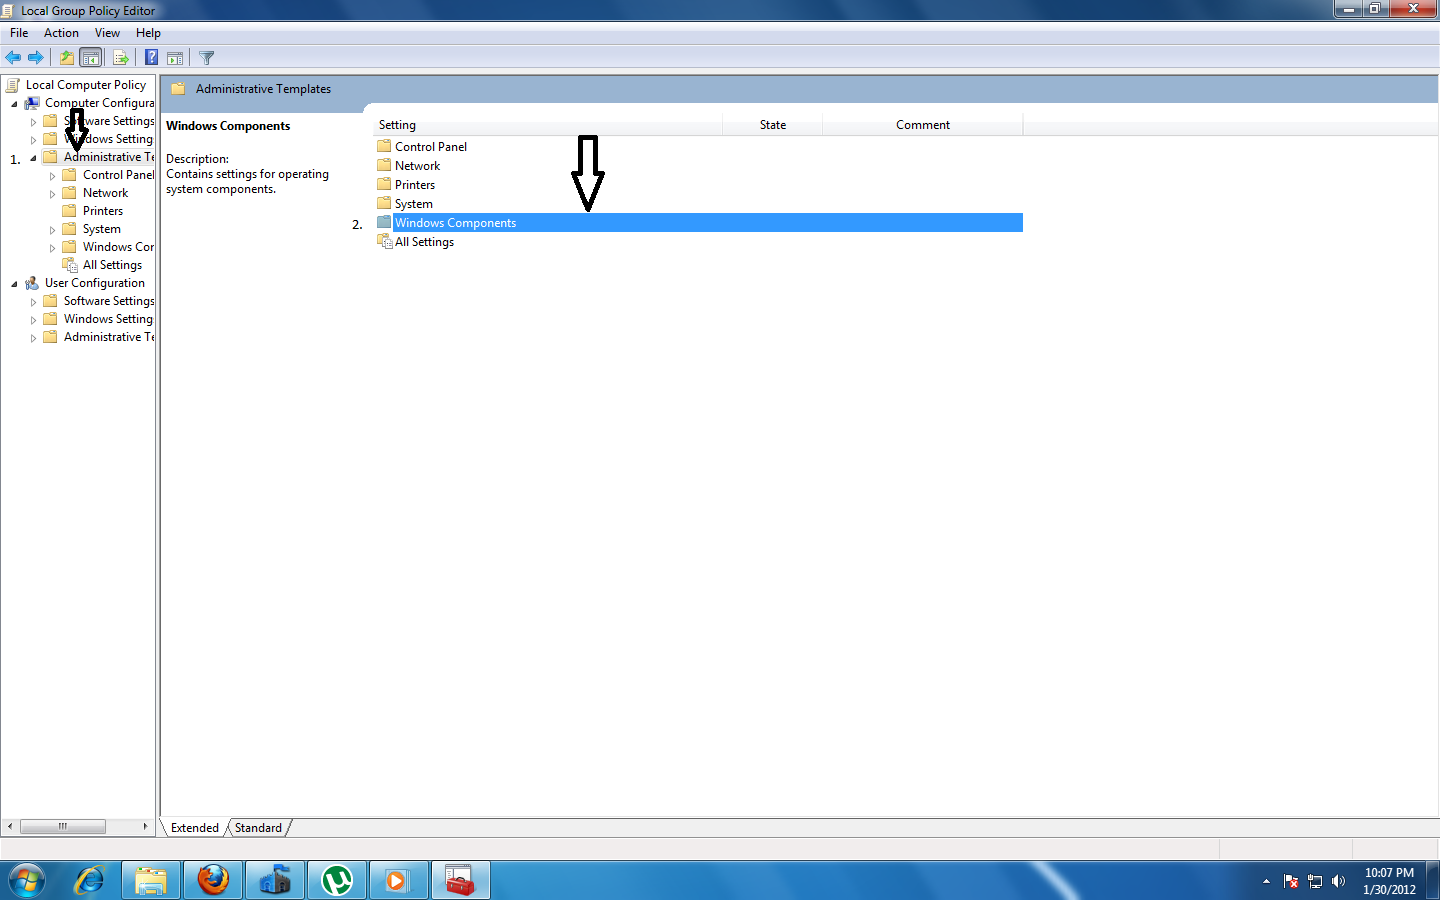Click the User Configuration user icon
The width and height of the screenshot is (1440, 900).
[32, 283]
